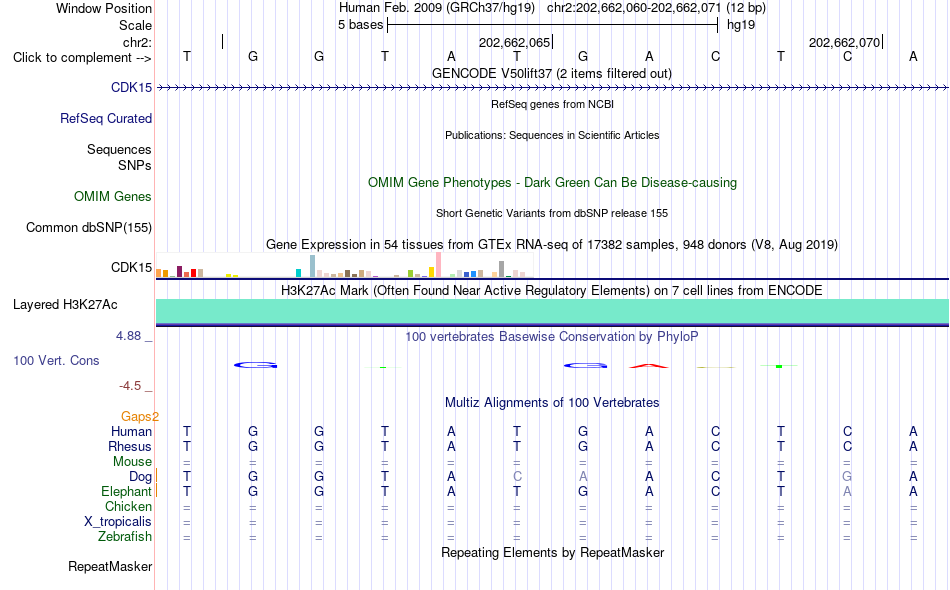Open the Common dbSNP(155) track label
Viewport: 950px width, 590px height.
coord(88,227)
